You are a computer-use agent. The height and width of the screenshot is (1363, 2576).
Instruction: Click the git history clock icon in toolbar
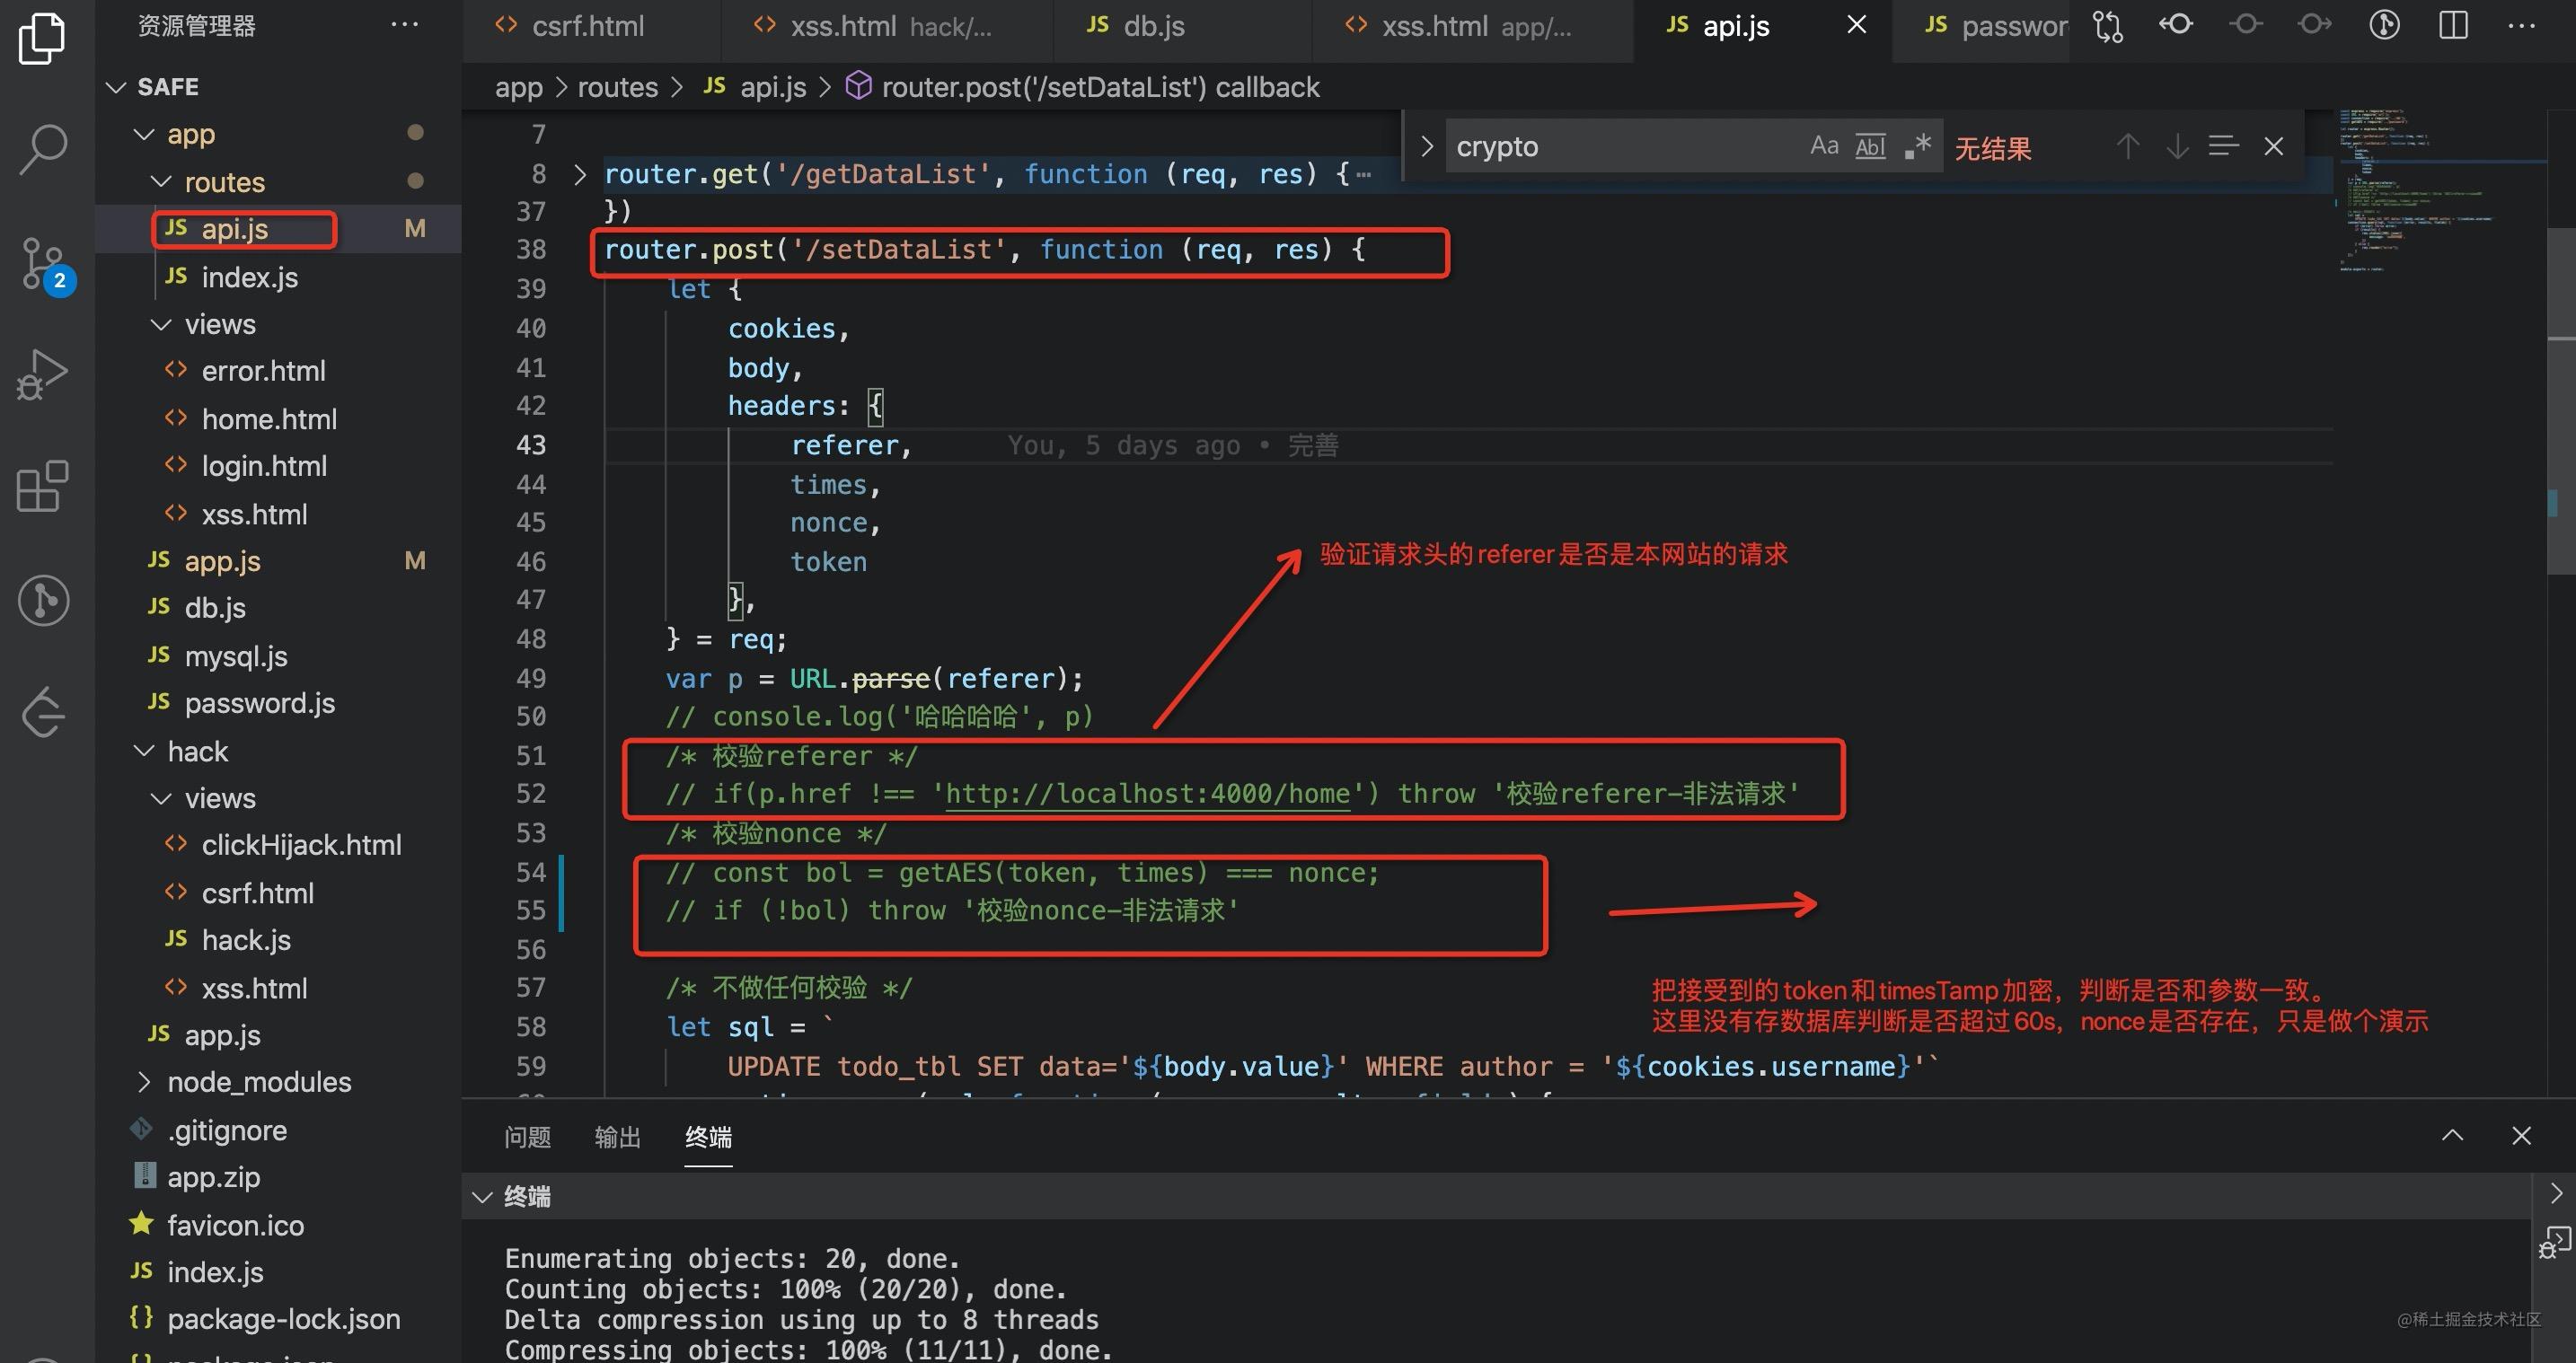click(2385, 24)
